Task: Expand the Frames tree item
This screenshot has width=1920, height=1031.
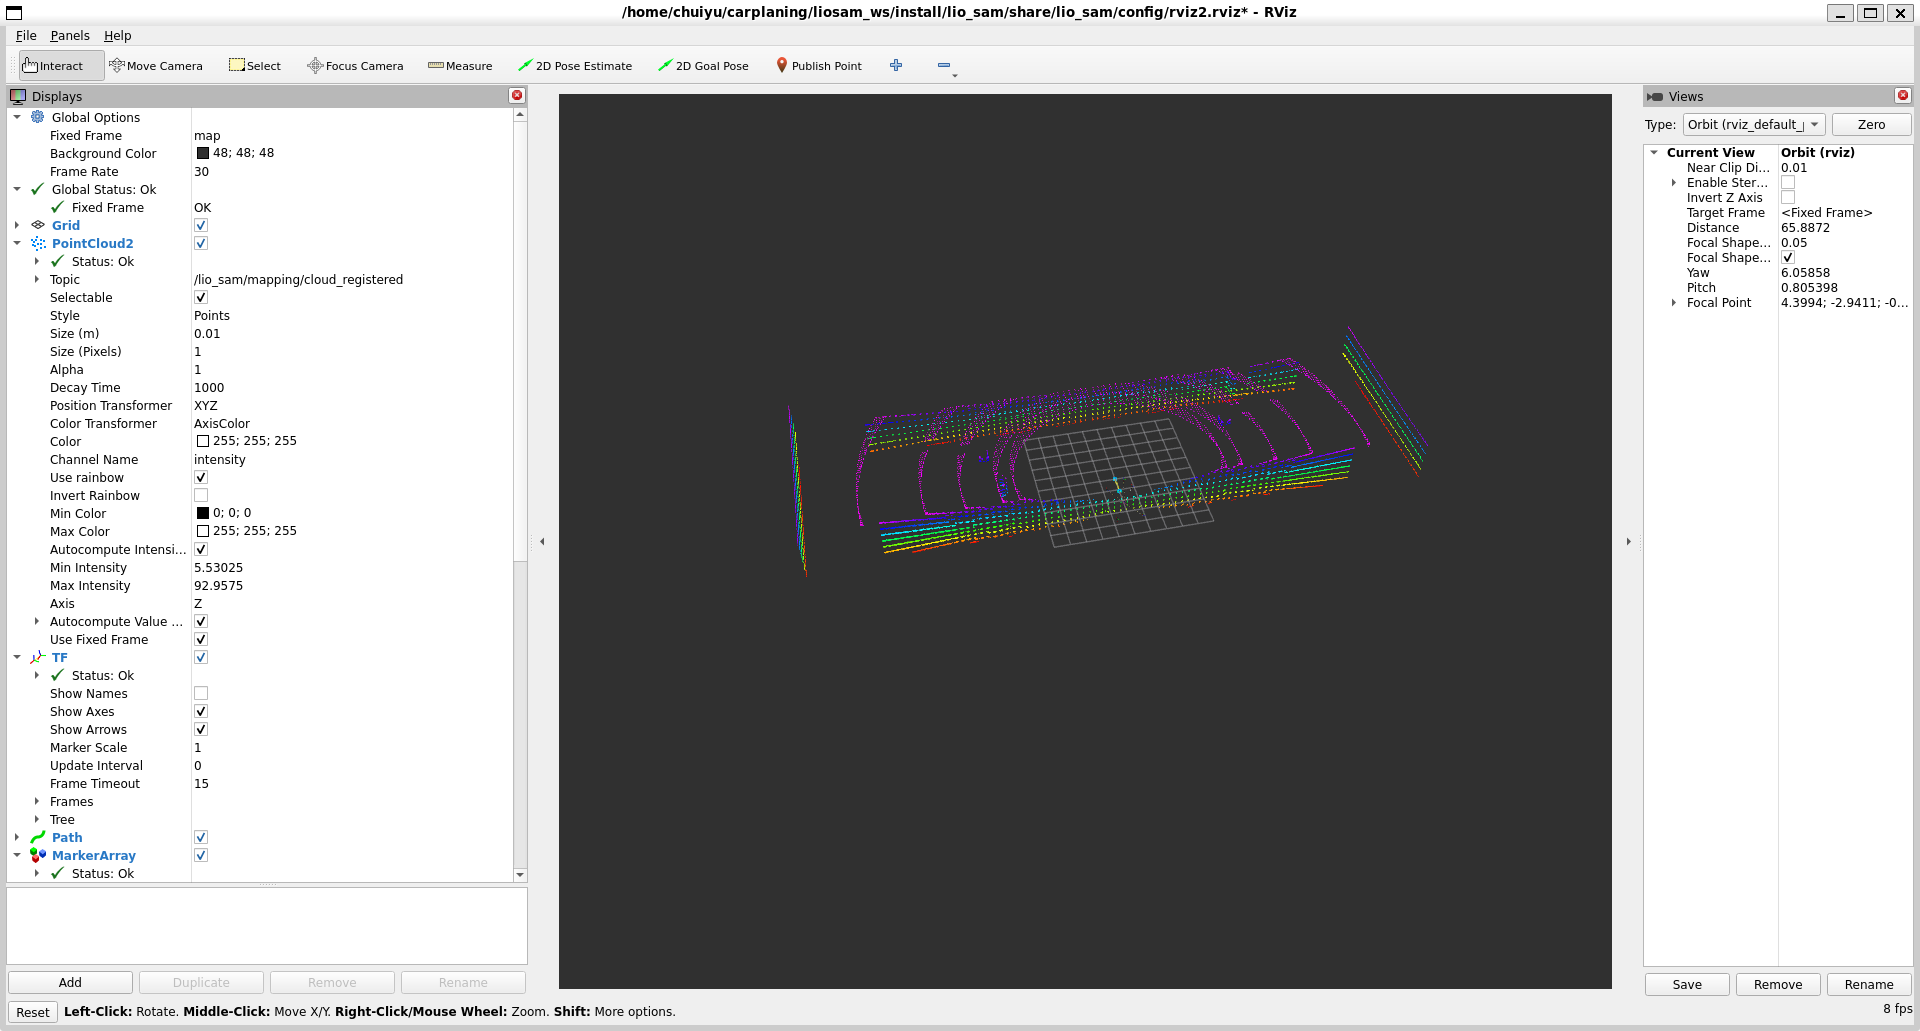Action: 37,802
